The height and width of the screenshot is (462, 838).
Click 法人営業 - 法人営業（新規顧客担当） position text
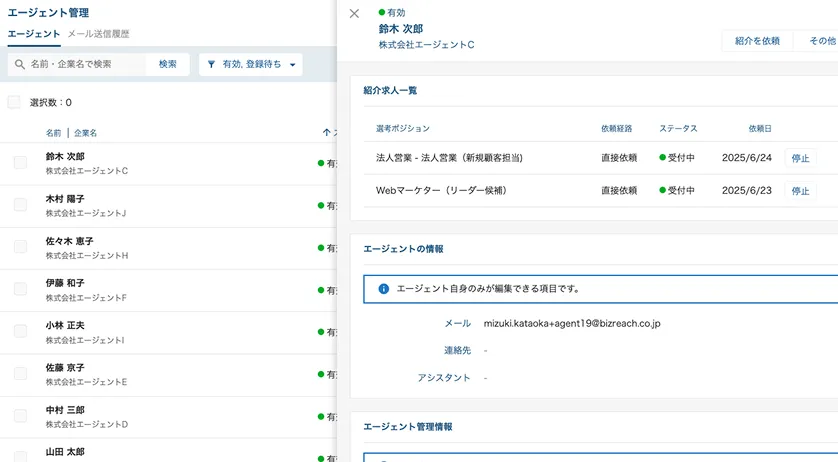pos(449,158)
